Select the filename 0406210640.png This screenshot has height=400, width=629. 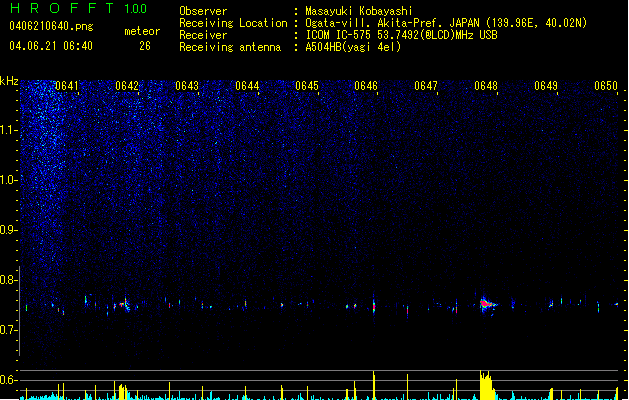point(51,26)
